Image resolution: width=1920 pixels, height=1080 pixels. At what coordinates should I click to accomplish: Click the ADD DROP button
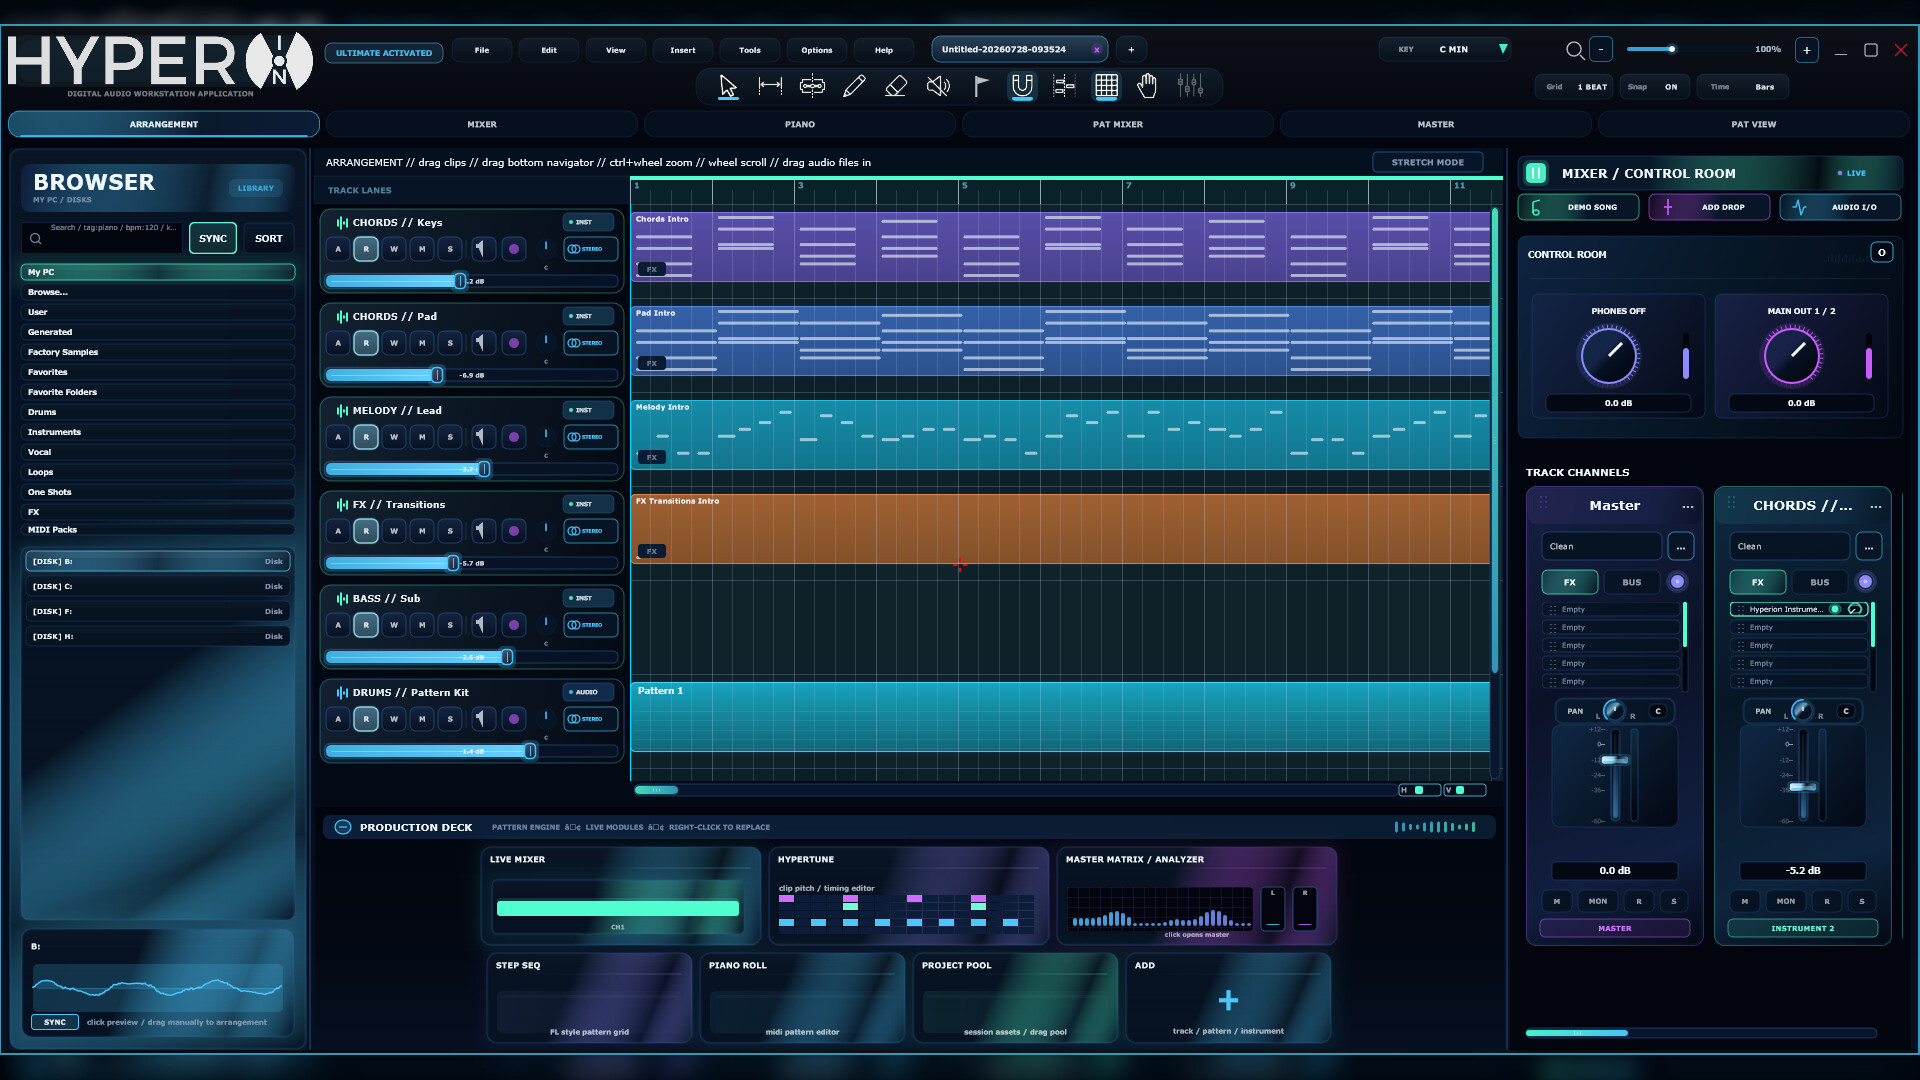click(1710, 207)
